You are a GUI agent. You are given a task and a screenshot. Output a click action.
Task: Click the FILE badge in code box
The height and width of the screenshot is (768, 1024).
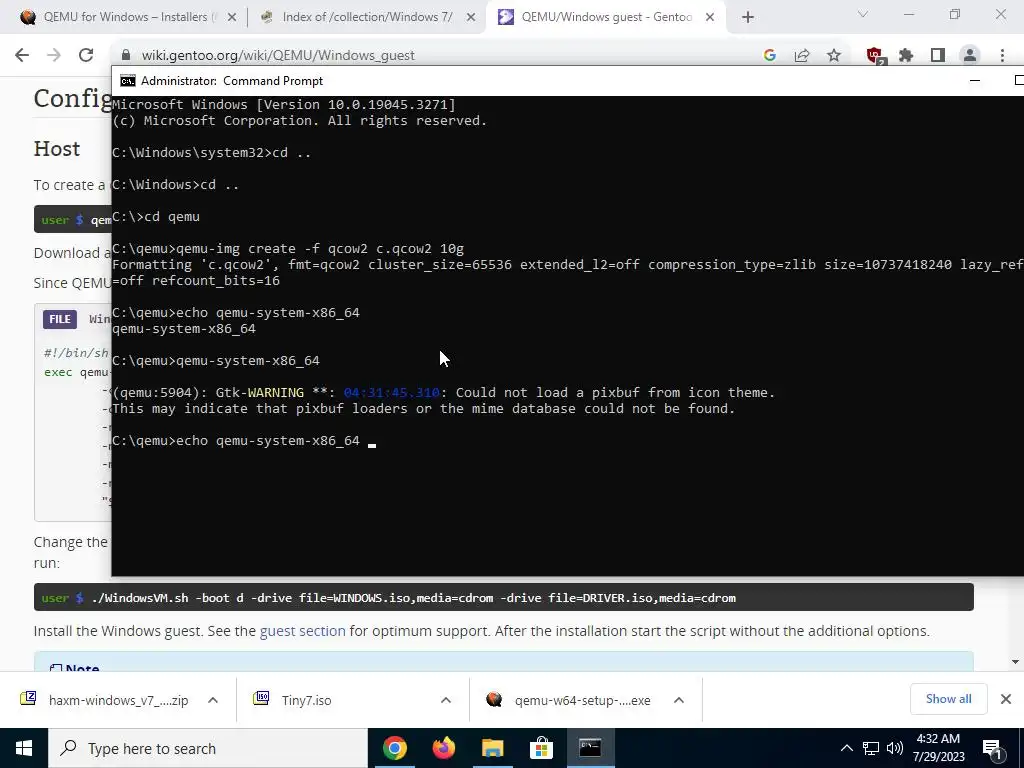(x=59, y=319)
